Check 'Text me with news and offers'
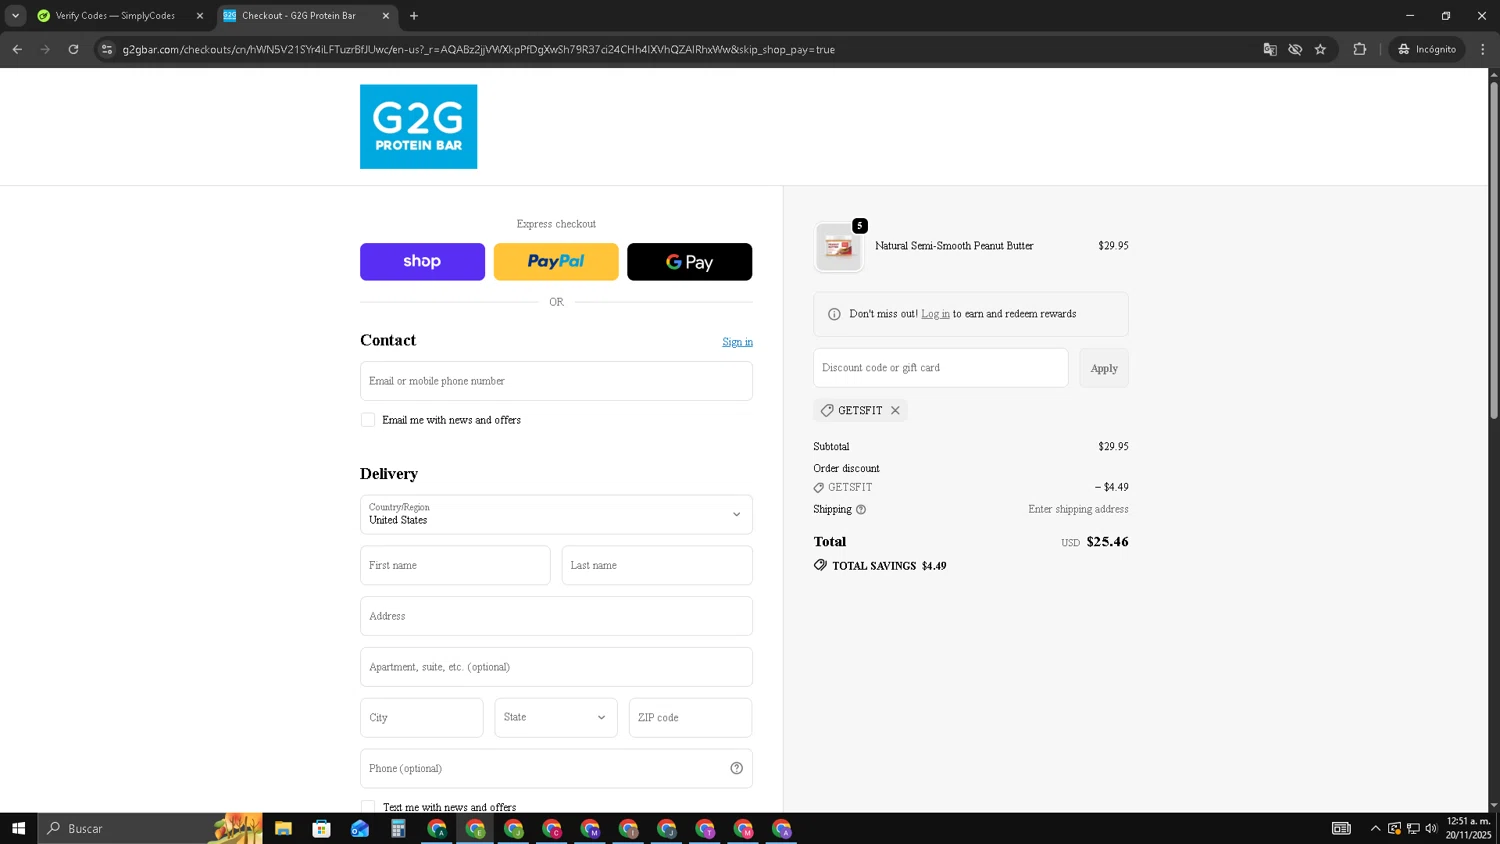1500x844 pixels. pyautogui.click(x=368, y=806)
